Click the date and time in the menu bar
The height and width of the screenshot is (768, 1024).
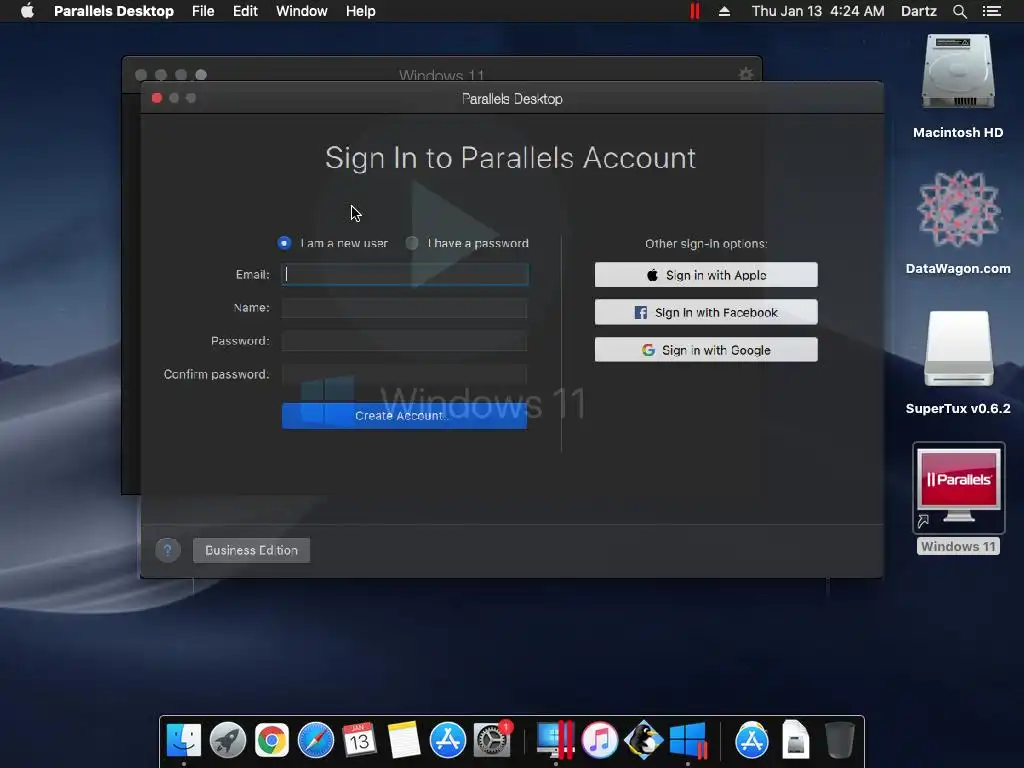[x=818, y=11]
